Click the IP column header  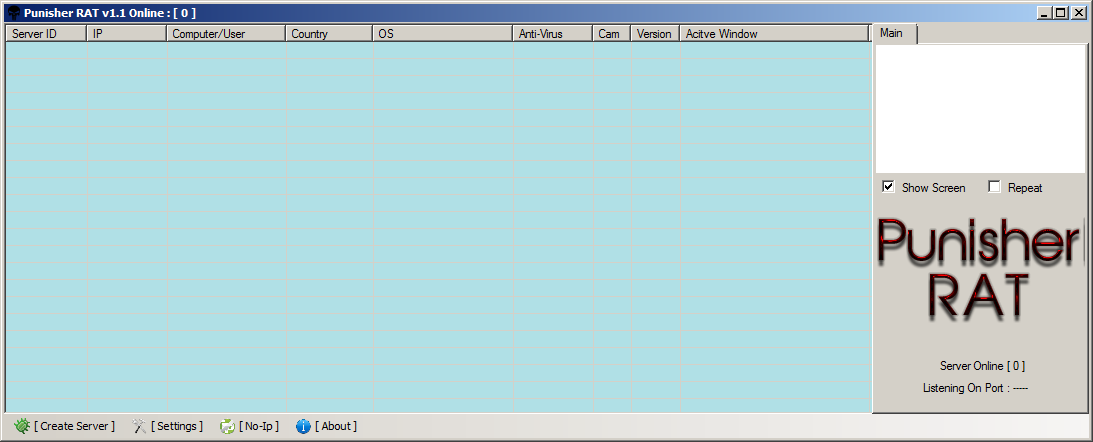[x=126, y=34]
